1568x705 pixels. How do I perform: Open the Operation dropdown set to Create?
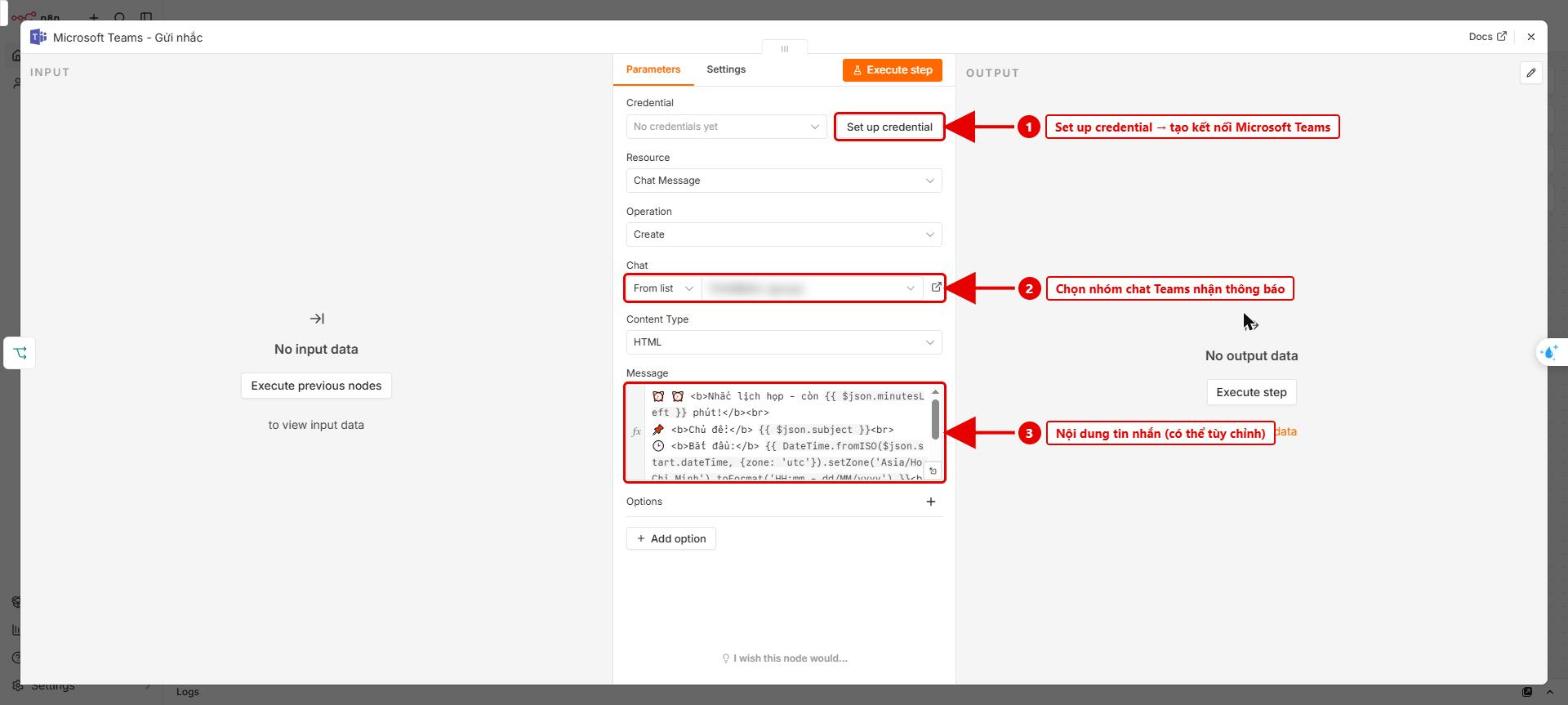784,235
